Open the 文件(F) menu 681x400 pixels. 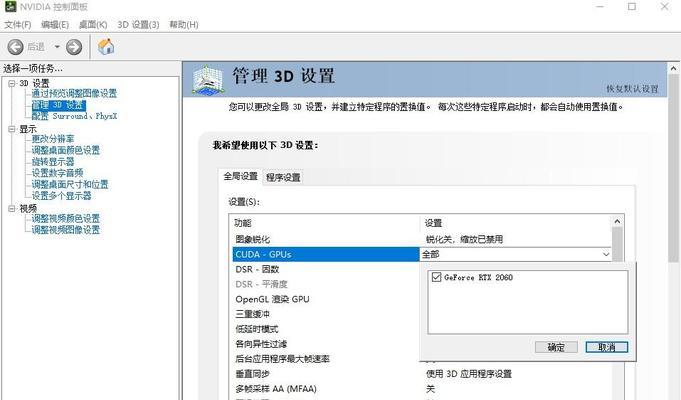(17, 24)
